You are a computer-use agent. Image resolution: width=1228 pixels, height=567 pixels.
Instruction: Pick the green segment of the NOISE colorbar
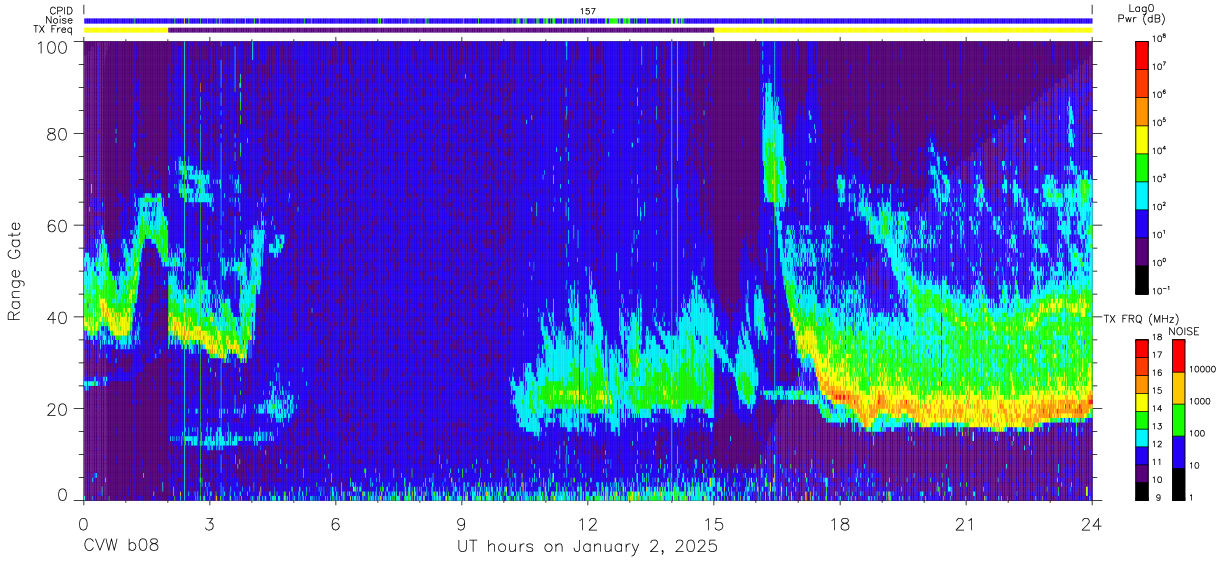click(x=1178, y=420)
